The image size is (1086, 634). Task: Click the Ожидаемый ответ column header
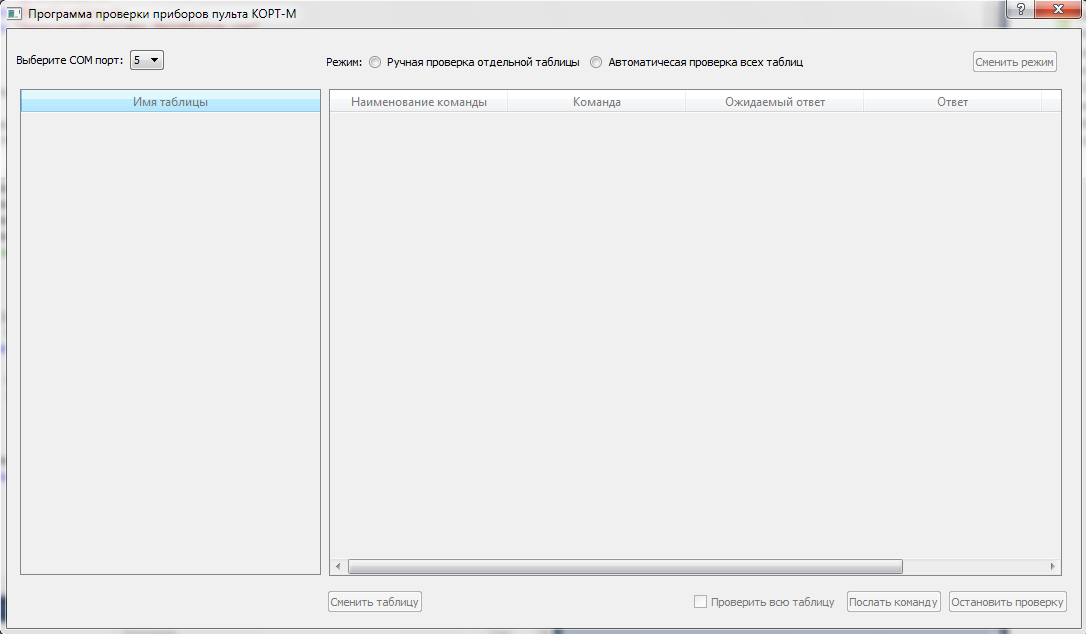[x=774, y=102]
